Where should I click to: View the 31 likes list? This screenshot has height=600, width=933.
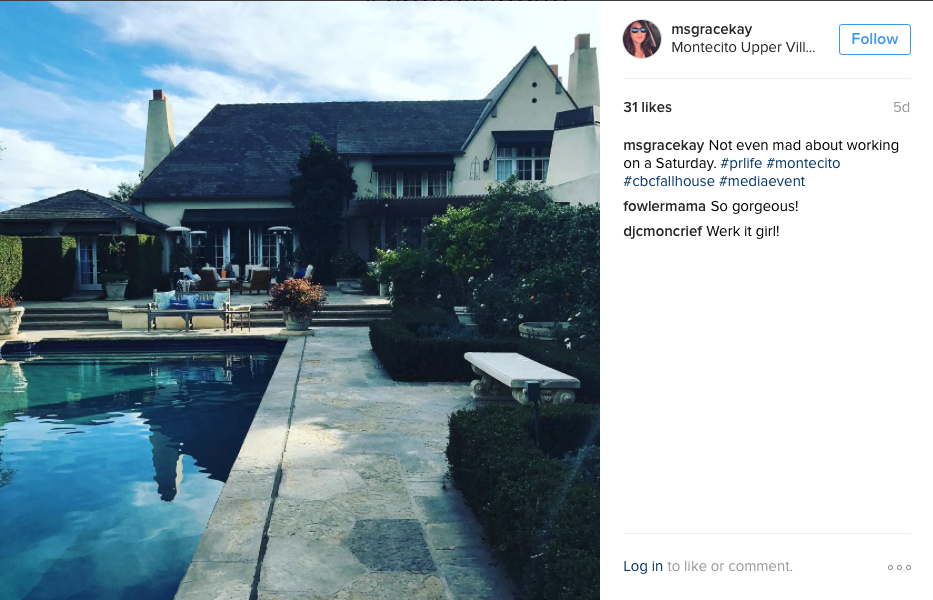click(x=647, y=107)
